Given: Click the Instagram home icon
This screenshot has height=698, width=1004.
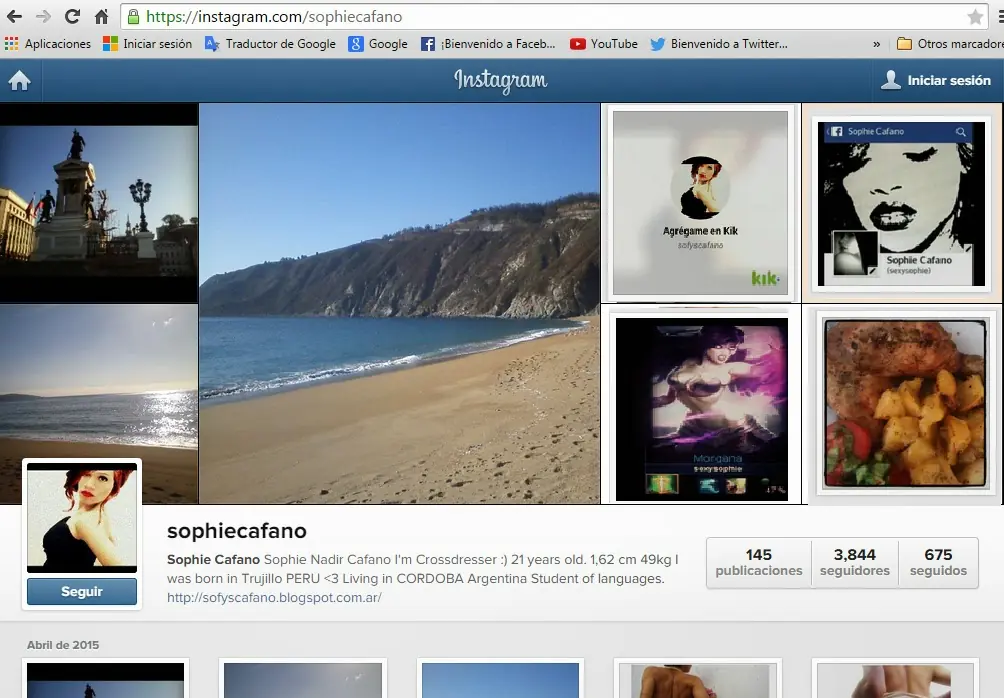Looking at the screenshot, I should (x=19, y=81).
